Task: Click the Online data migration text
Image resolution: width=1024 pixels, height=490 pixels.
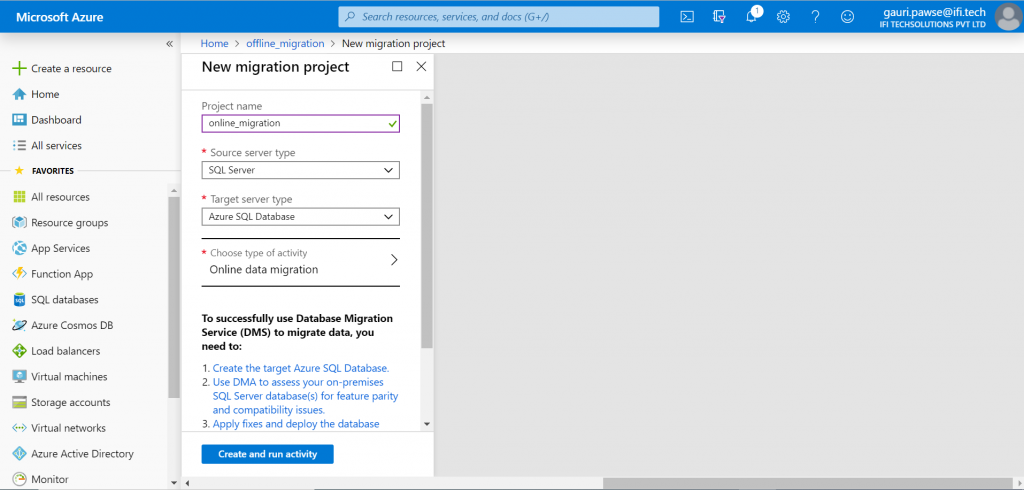Action: (264, 269)
